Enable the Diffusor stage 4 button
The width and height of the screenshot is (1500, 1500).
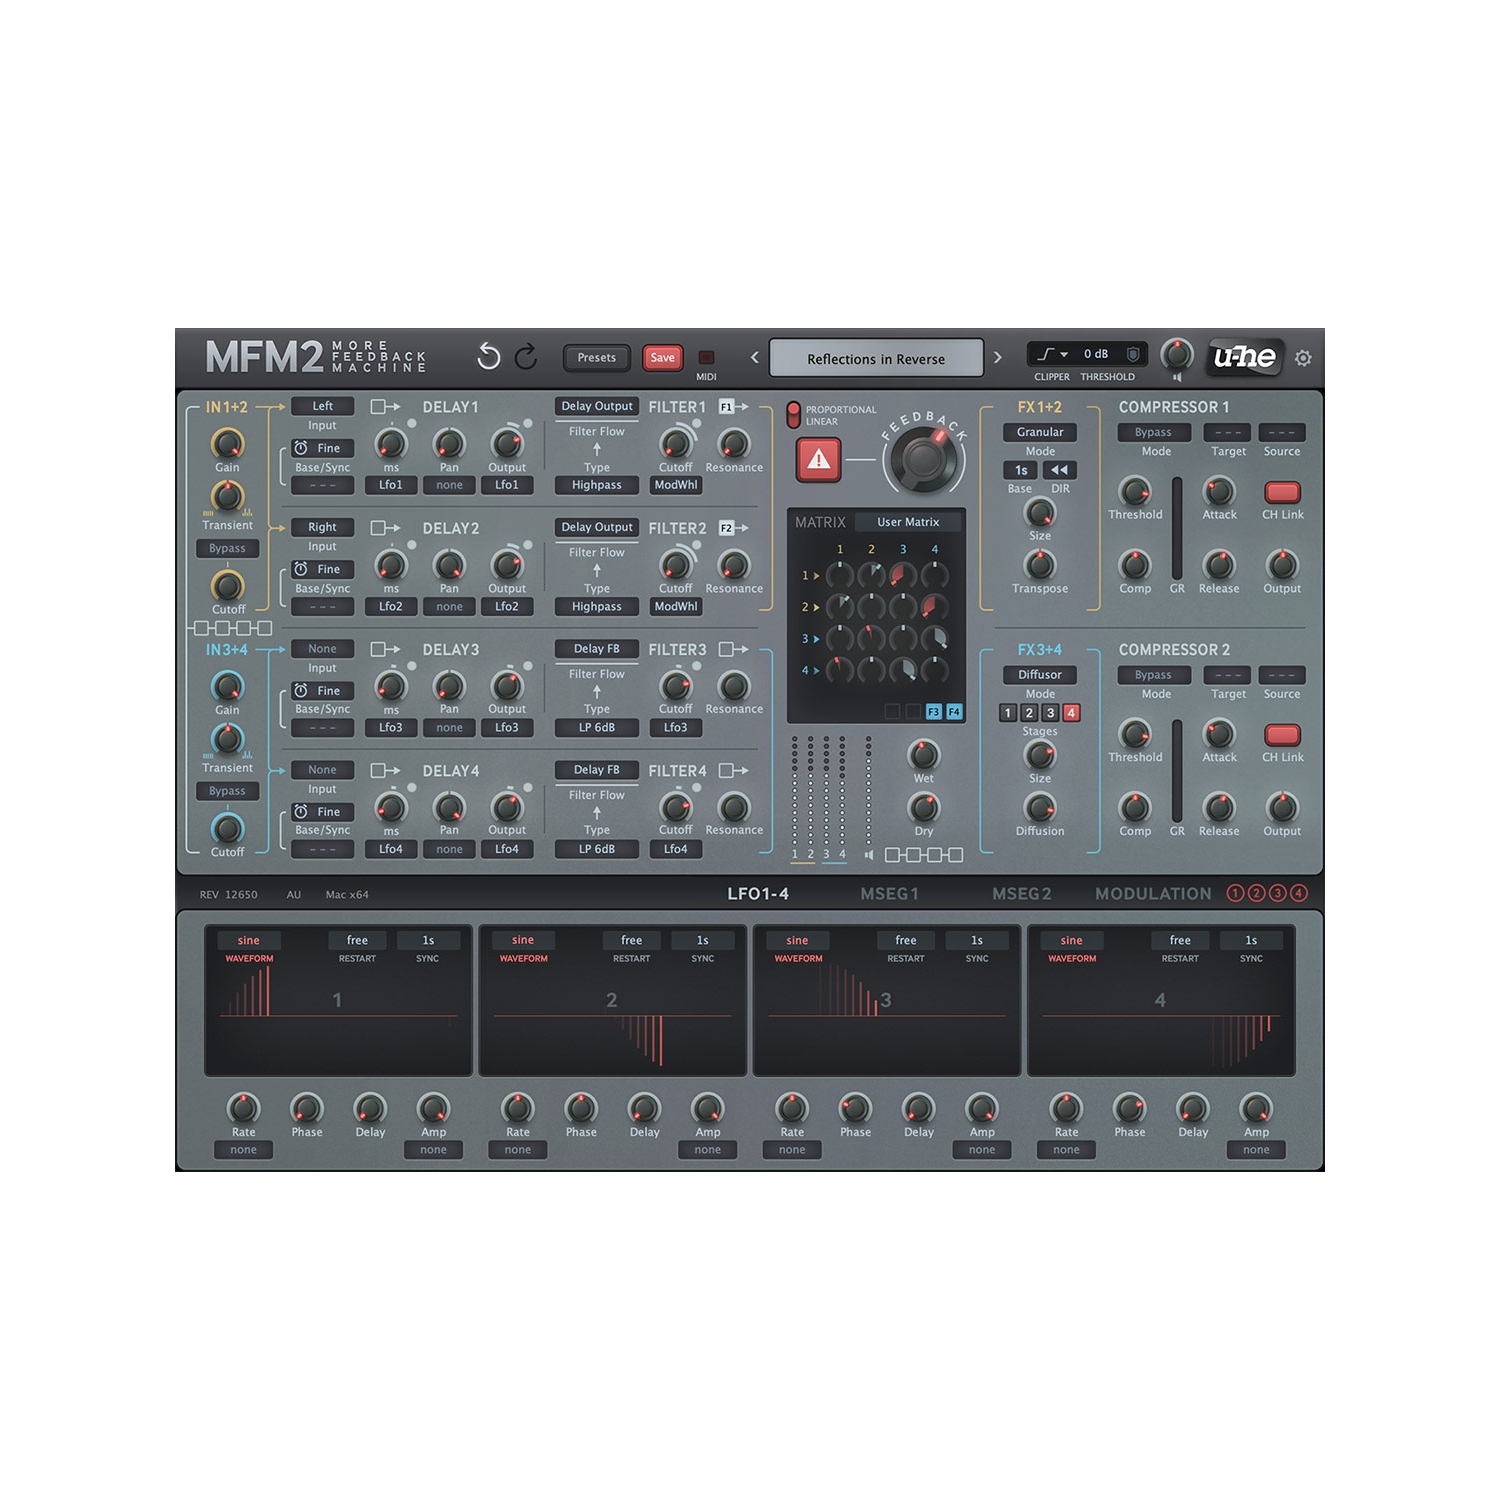click(x=1071, y=713)
